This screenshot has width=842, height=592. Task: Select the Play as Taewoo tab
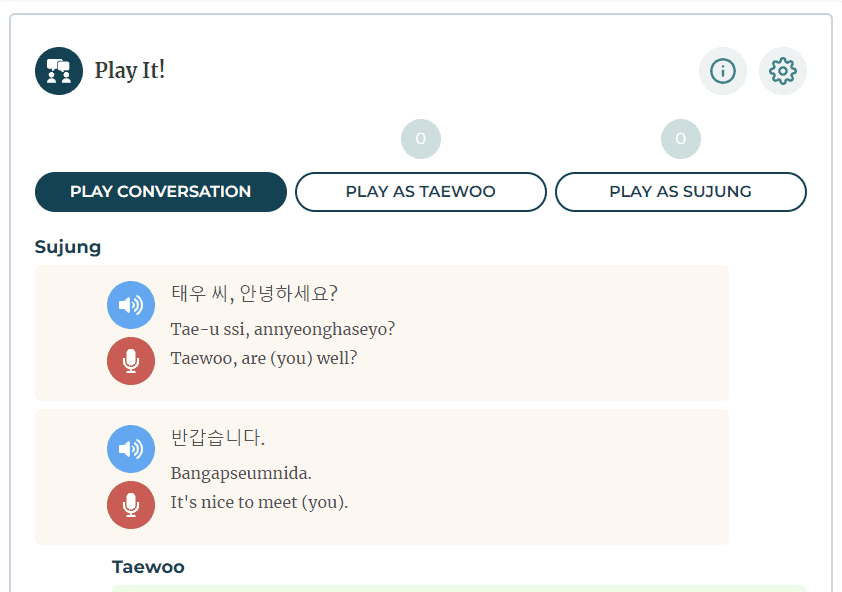point(420,191)
